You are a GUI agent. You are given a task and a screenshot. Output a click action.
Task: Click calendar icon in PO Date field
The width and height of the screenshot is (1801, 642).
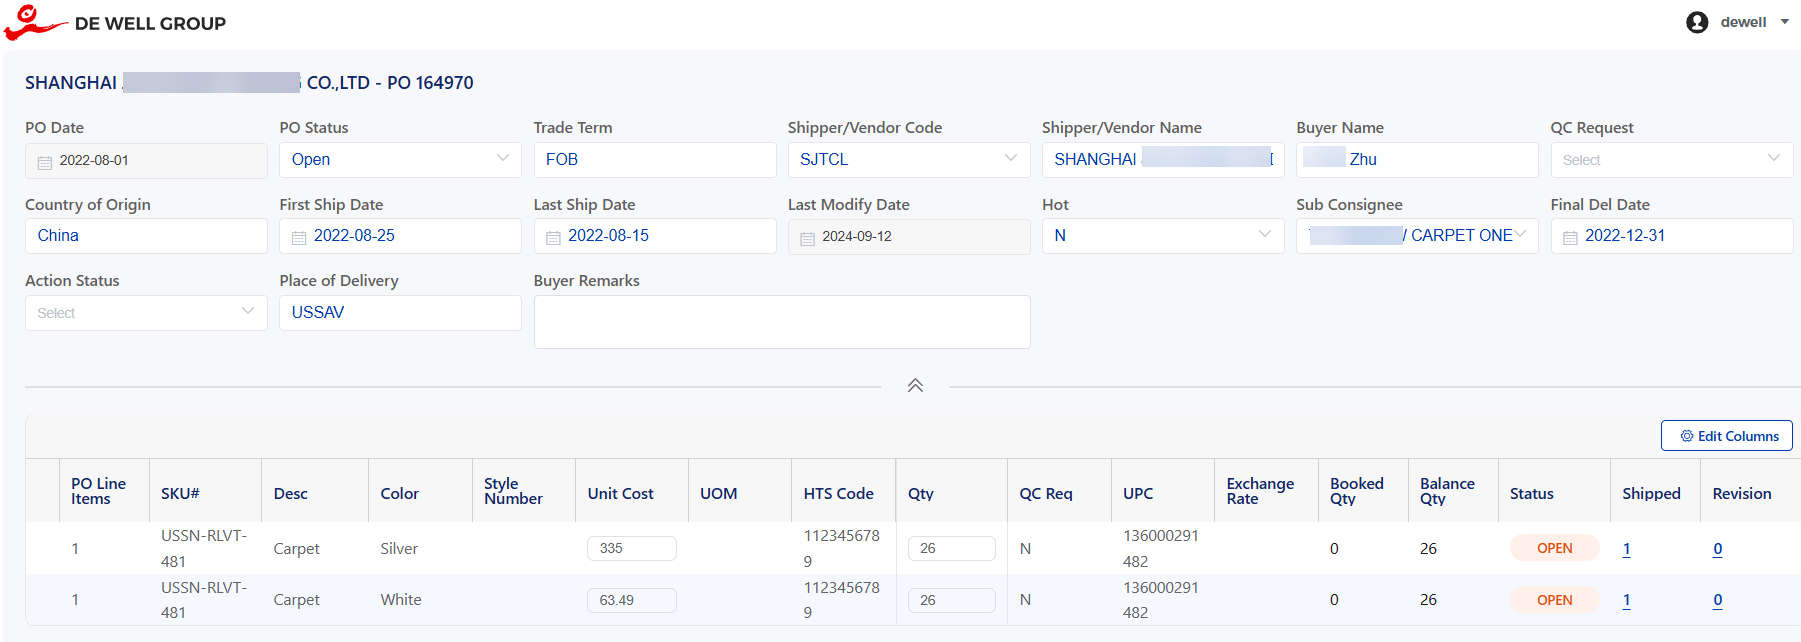pyautogui.click(x=45, y=162)
